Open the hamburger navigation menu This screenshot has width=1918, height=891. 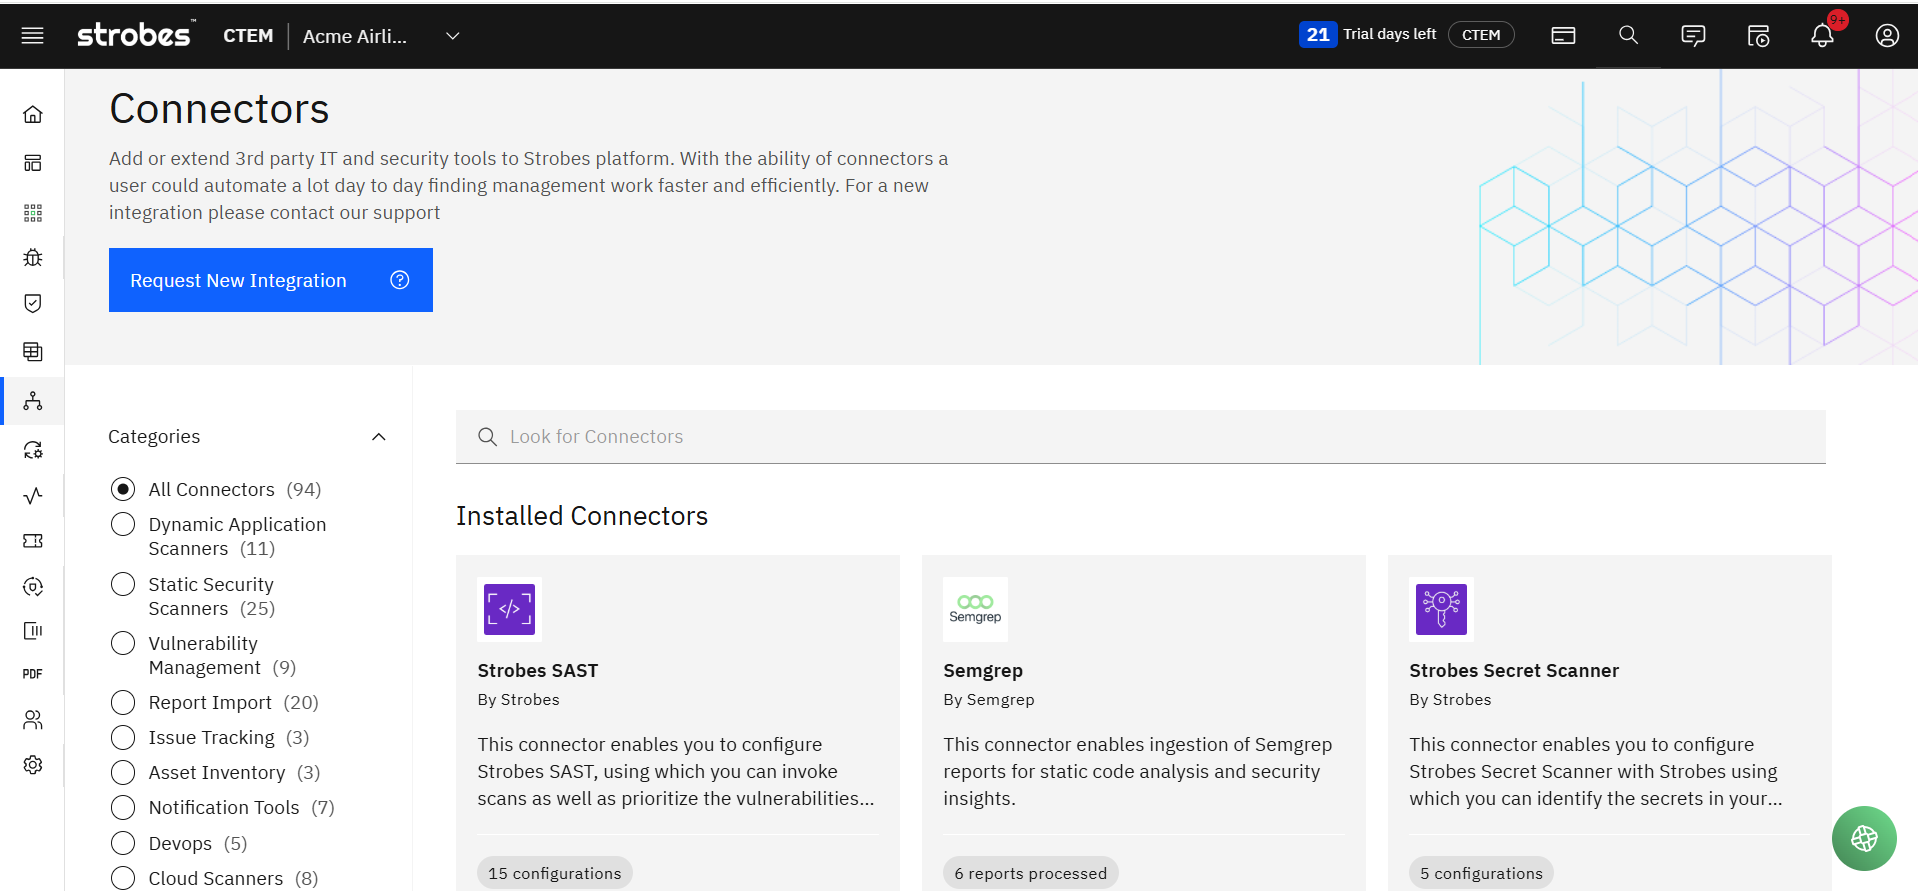tap(32, 36)
